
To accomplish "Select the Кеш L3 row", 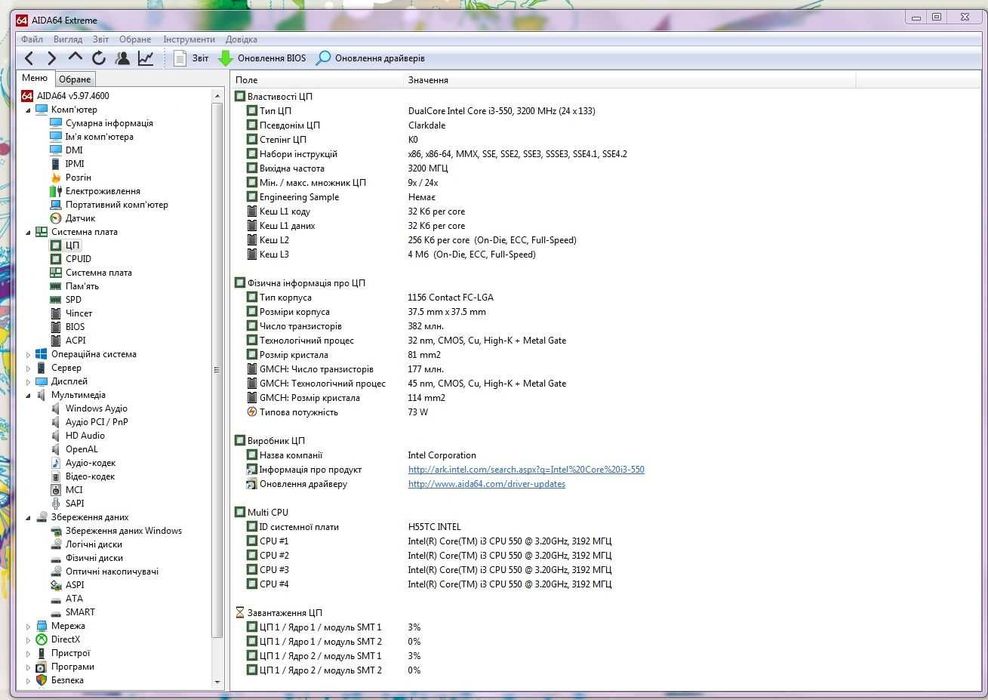I will tap(391, 255).
